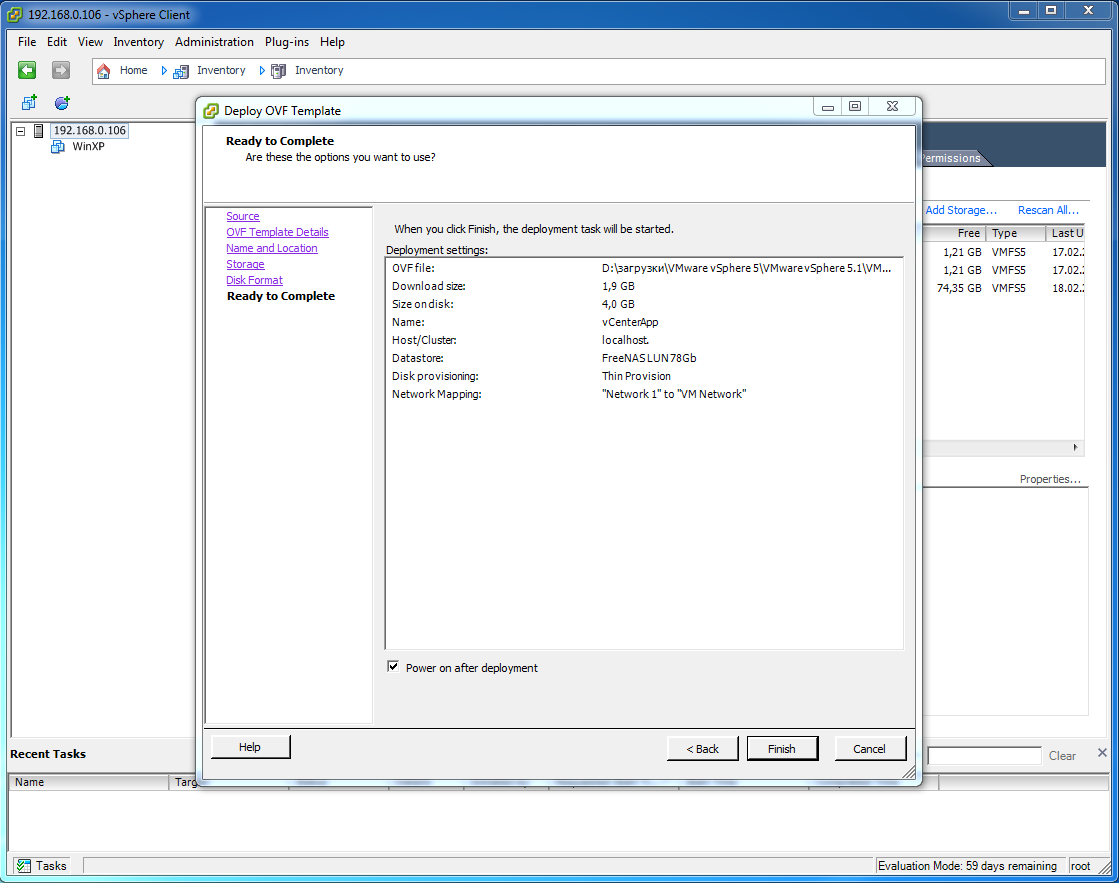The height and width of the screenshot is (883, 1119).
Task: Select the WinXP tree item label
Action: (88, 146)
